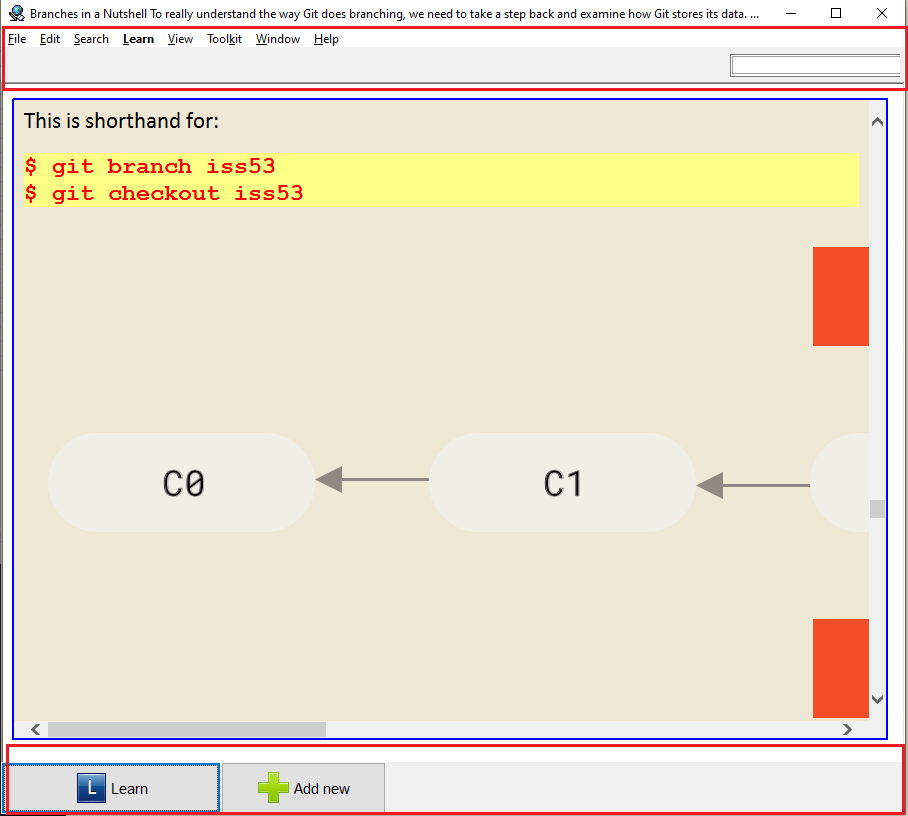Click the vertical scrollbar thumb
The width and height of the screenshot is (908, 816).
877,509
